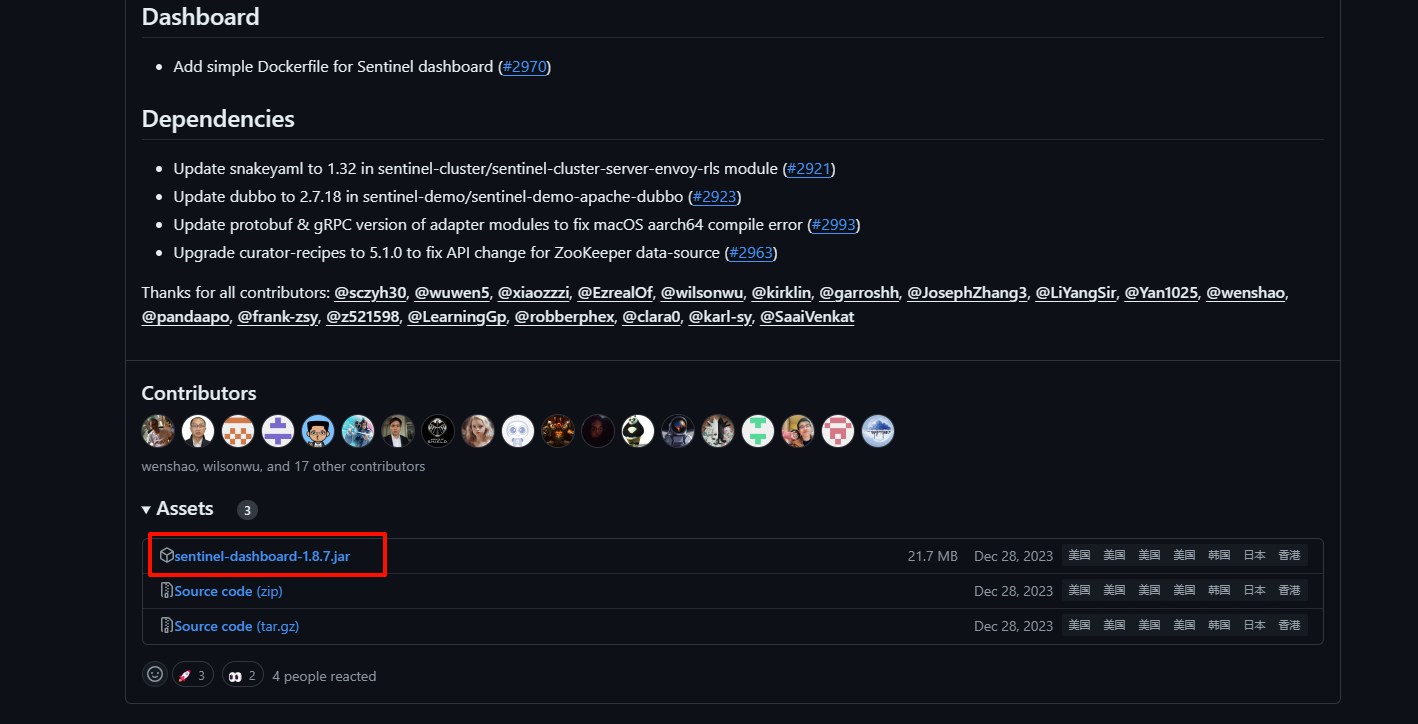Viewport: 1418px width, 724px height.
Task: Click the zip file icon beside Source code (zip)
Action: pyautogui.click(x=167, y=590)
